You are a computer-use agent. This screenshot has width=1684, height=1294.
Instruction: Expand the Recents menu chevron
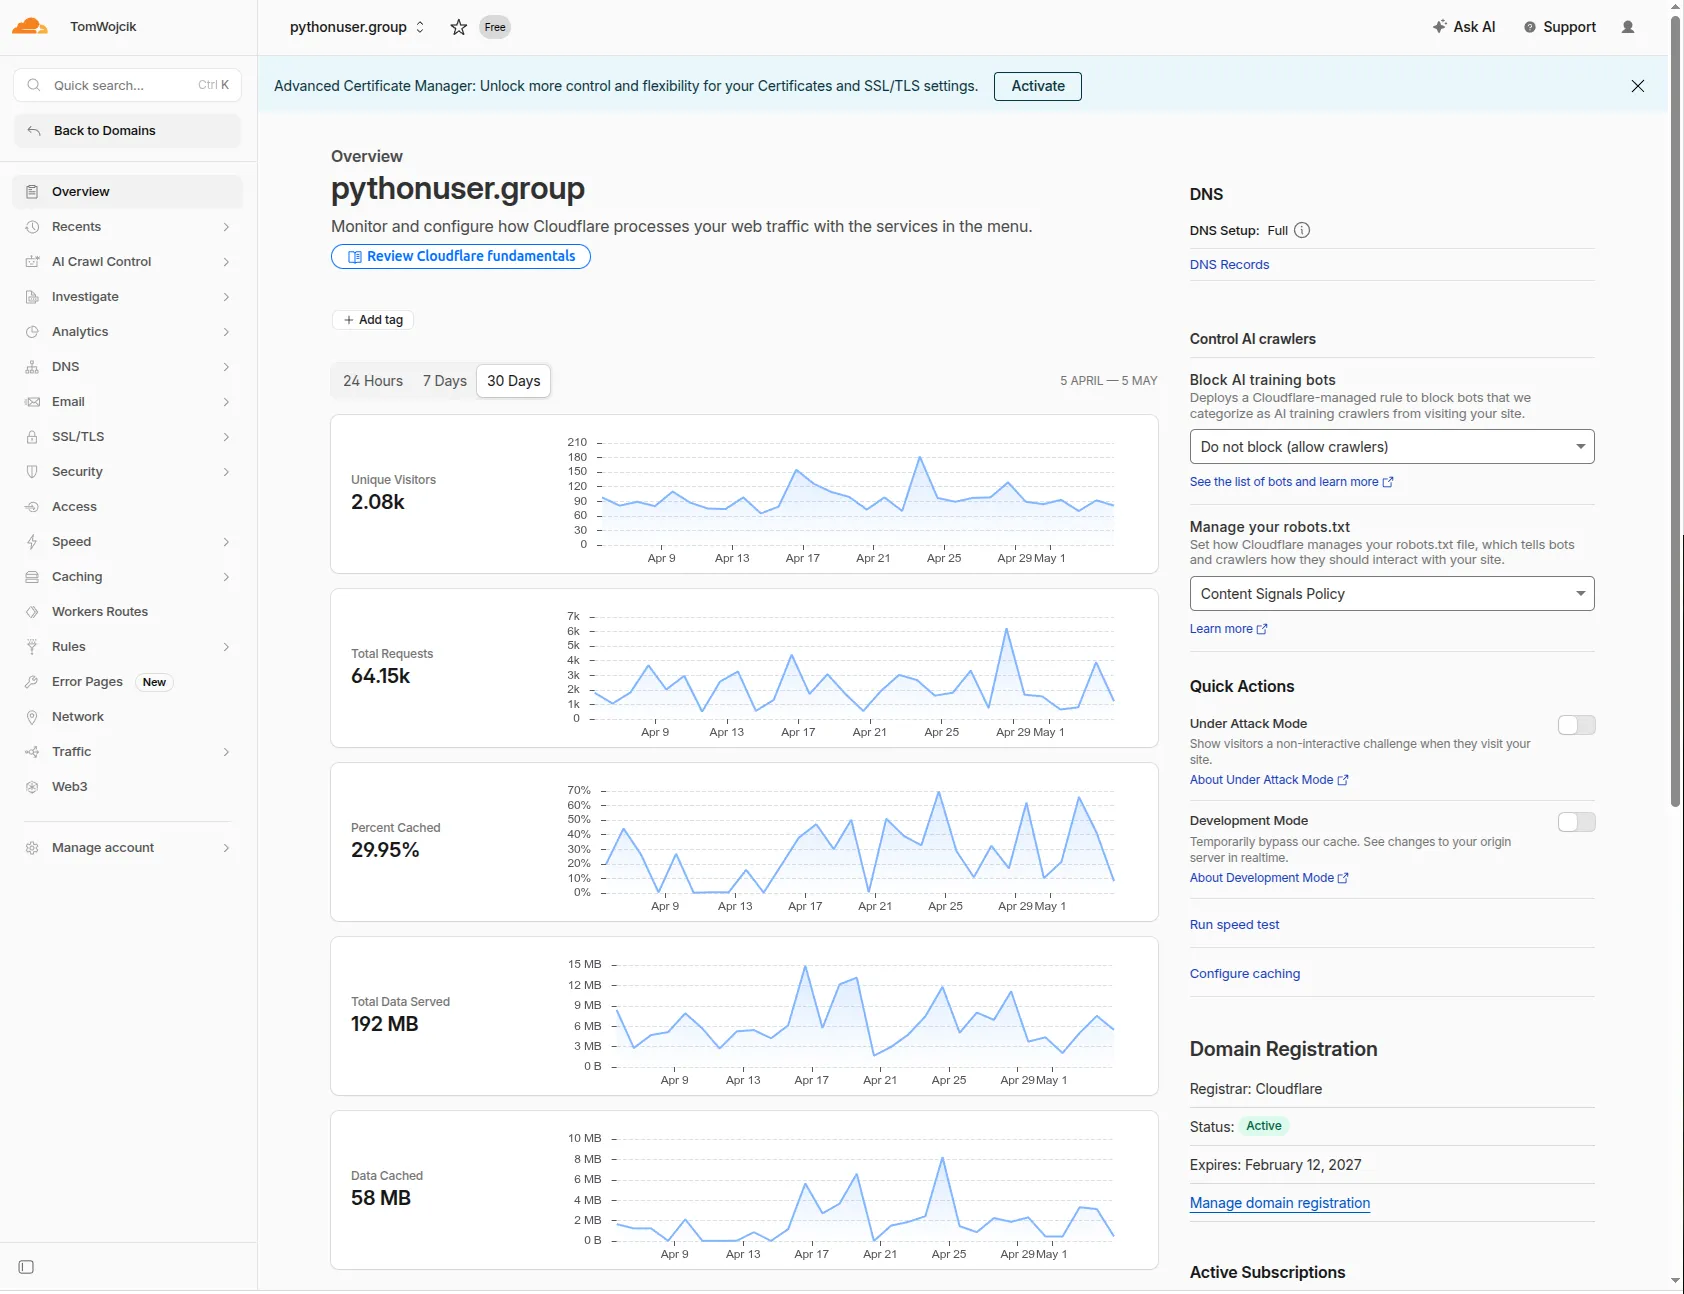(226, 227)
